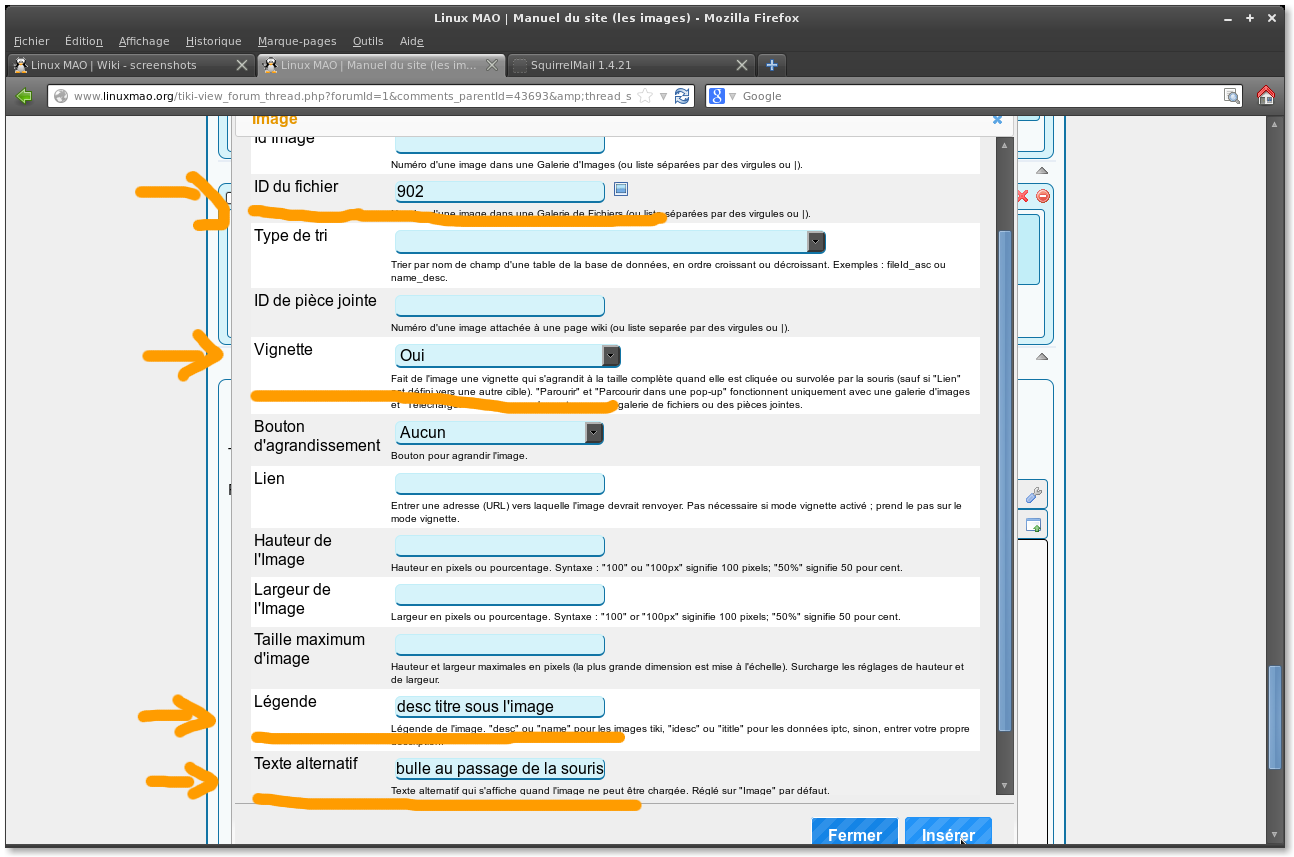Reload the current page

click(x=682, y=96)
